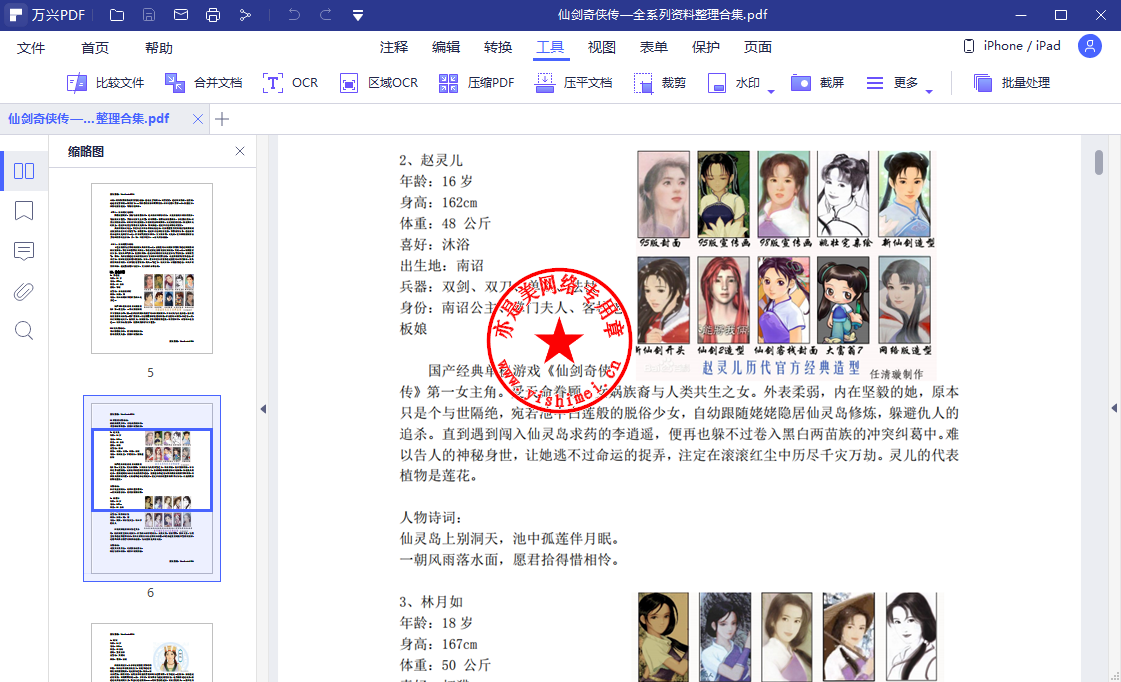The height and width of the screenshot is (682, 1121).
Task: Add a new document tab
Action: (x=222, y=119)
